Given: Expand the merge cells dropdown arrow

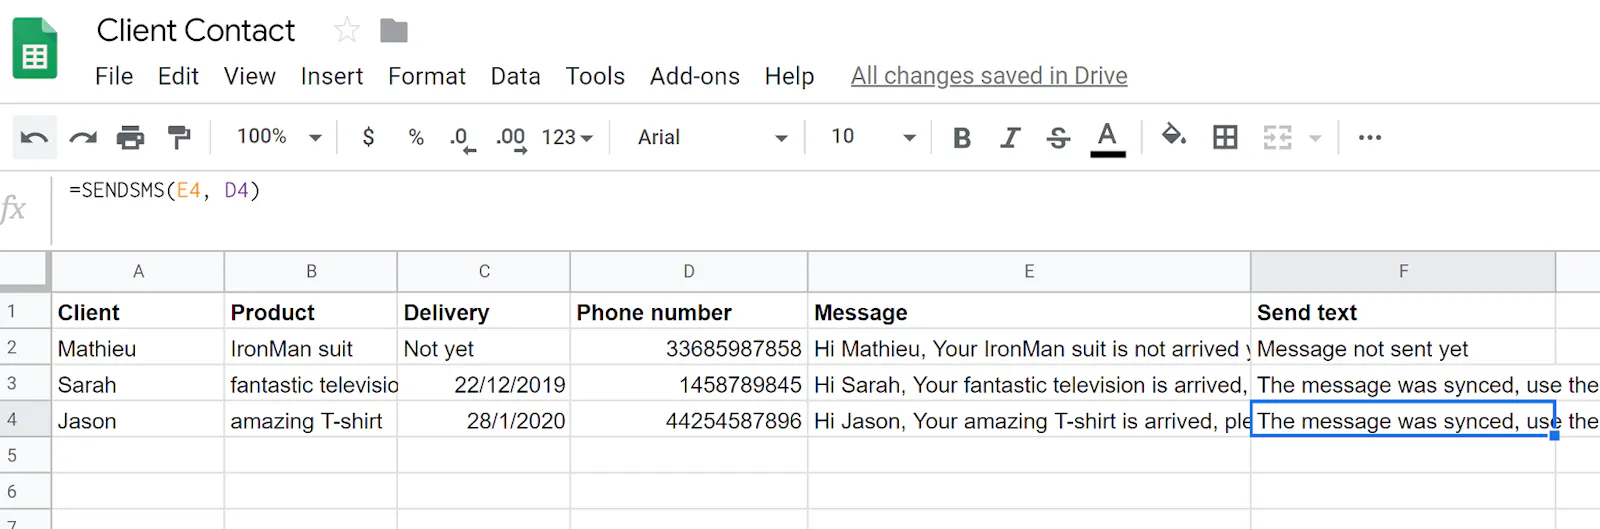Looking at the screenshot, I should (1315, 138).
